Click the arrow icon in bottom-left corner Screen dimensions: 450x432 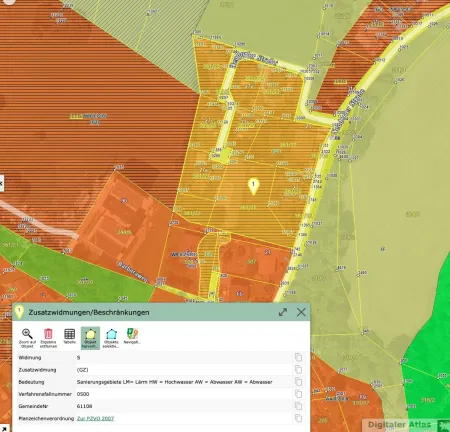tap(4, 429)
